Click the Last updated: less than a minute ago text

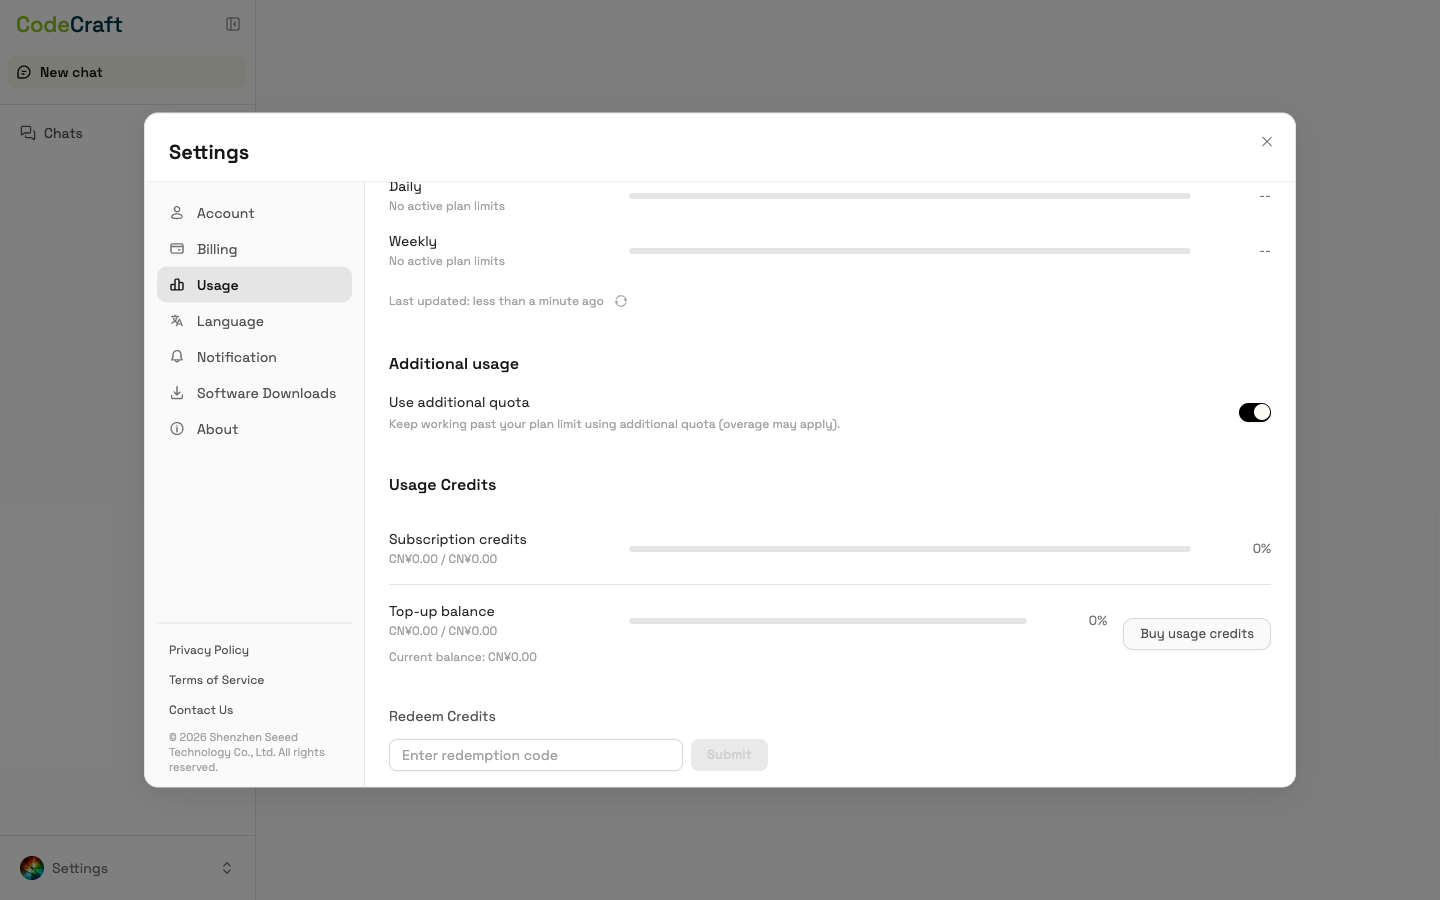coord(496,301)
